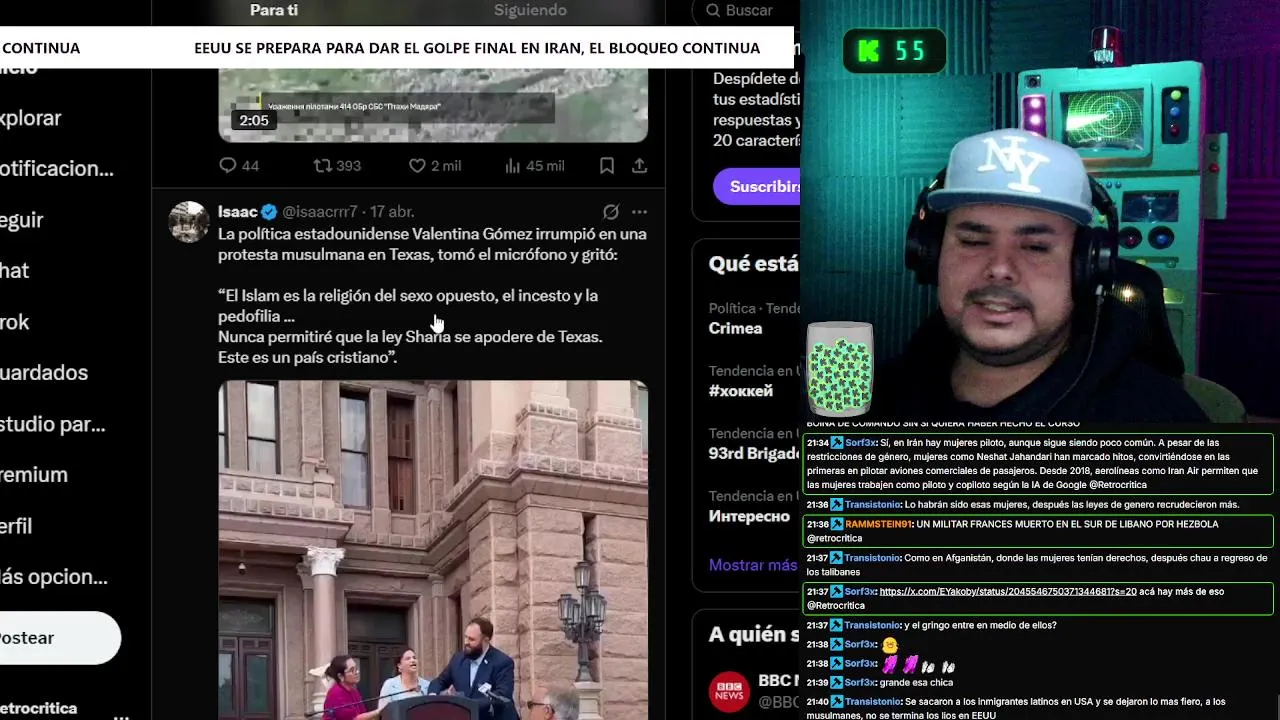Open Grok in sidebar

tap(14, 322)
